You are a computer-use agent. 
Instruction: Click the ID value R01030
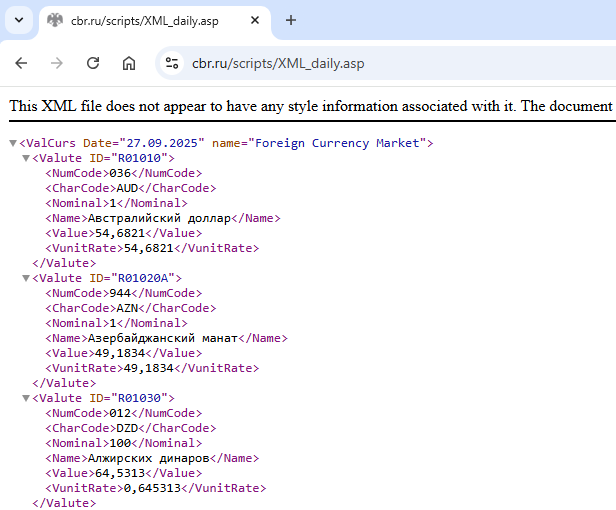(139, 398)
